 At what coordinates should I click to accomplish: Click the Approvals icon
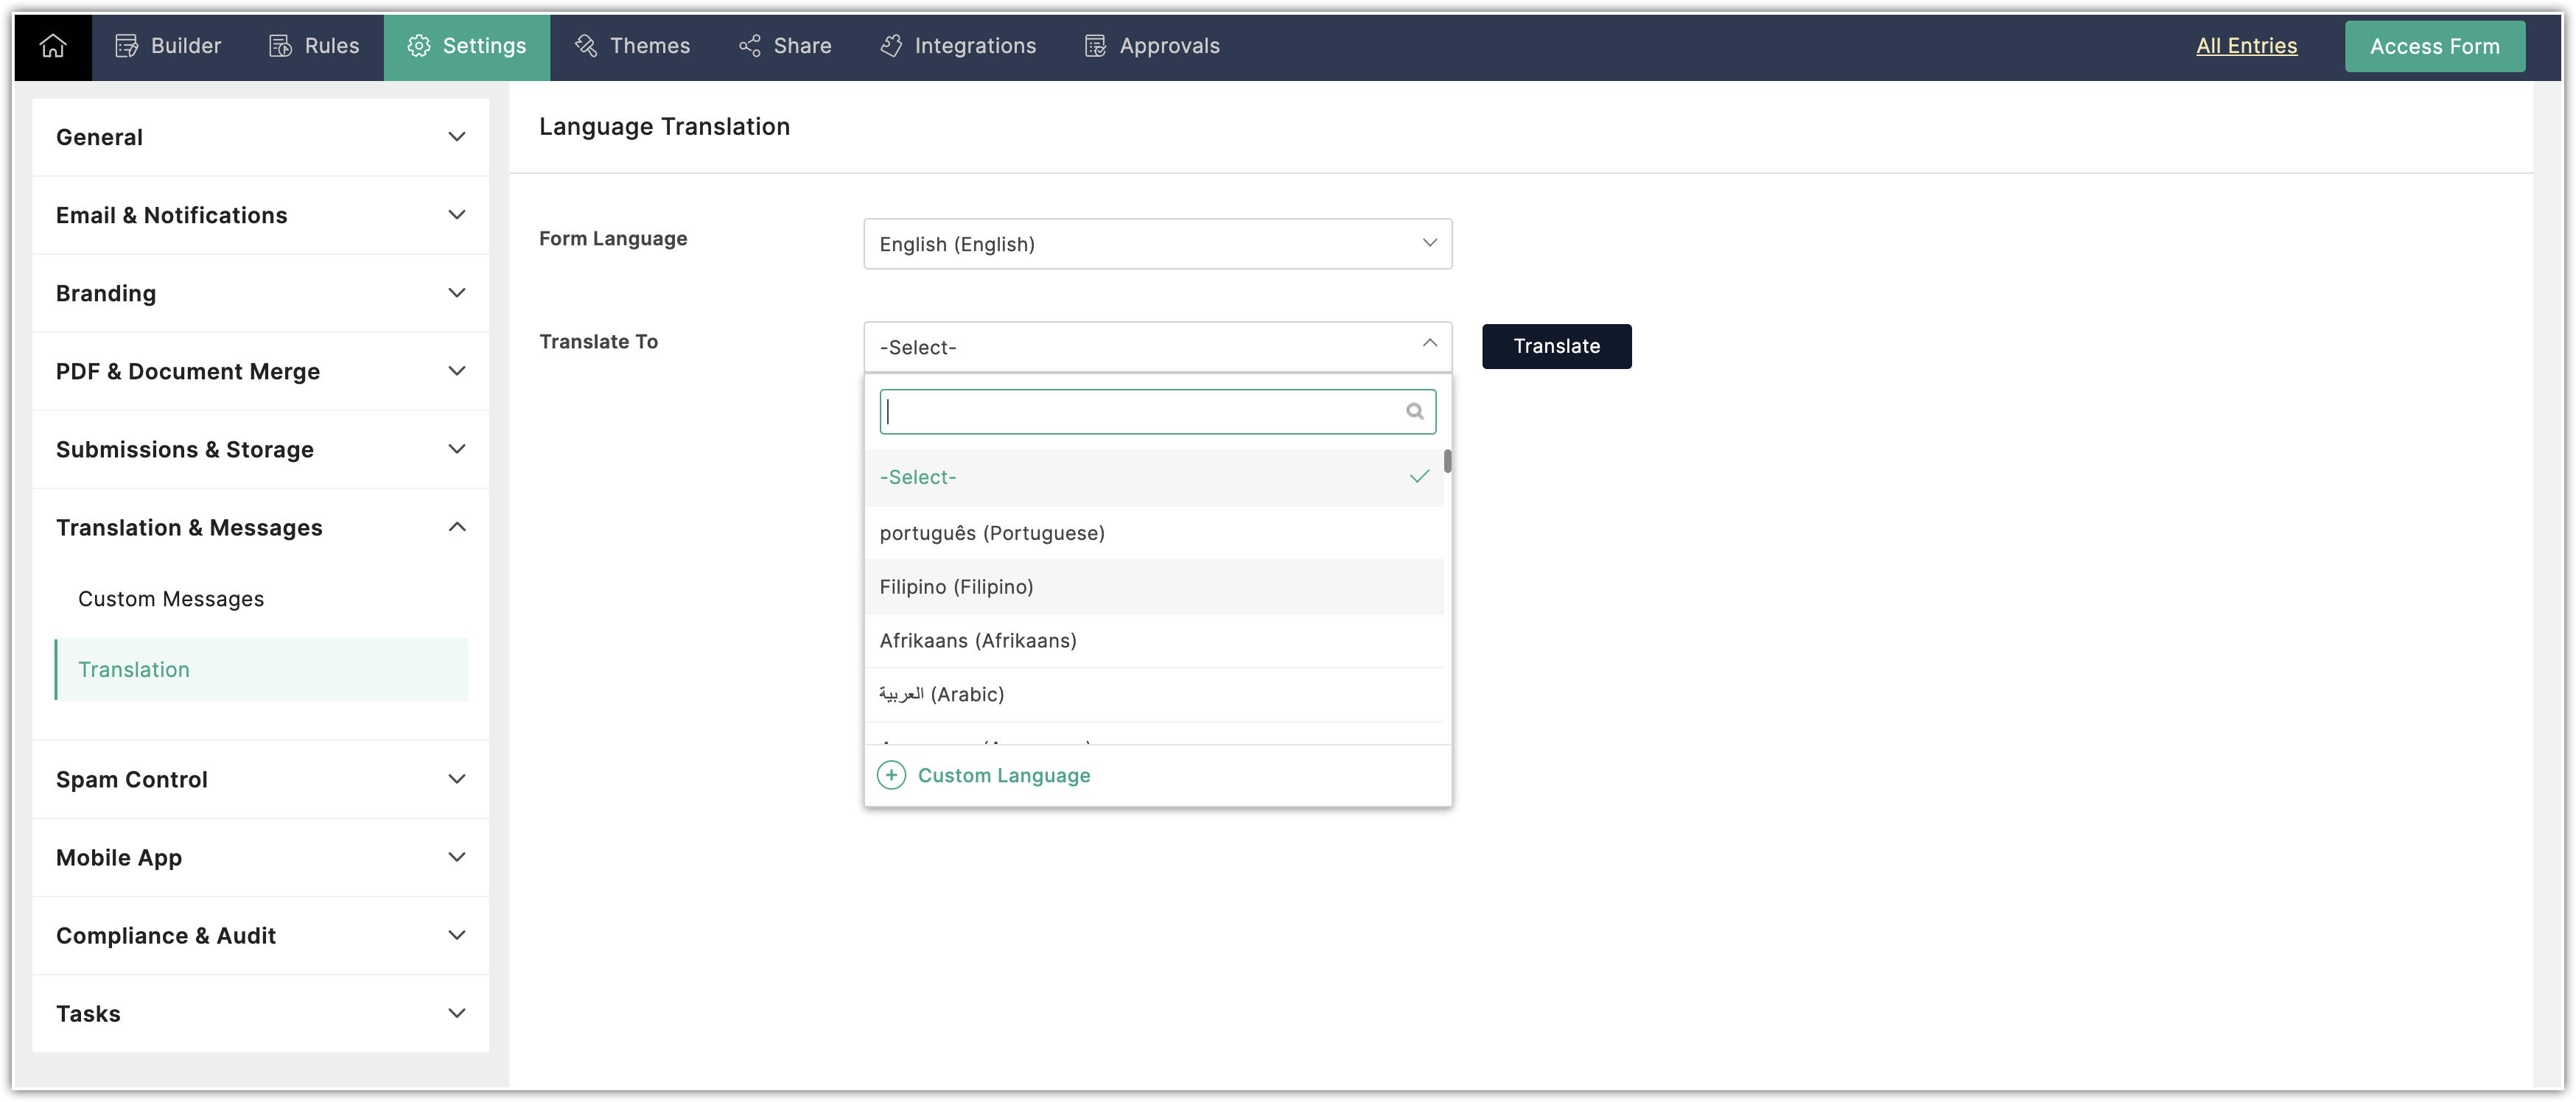point(1095,46)
